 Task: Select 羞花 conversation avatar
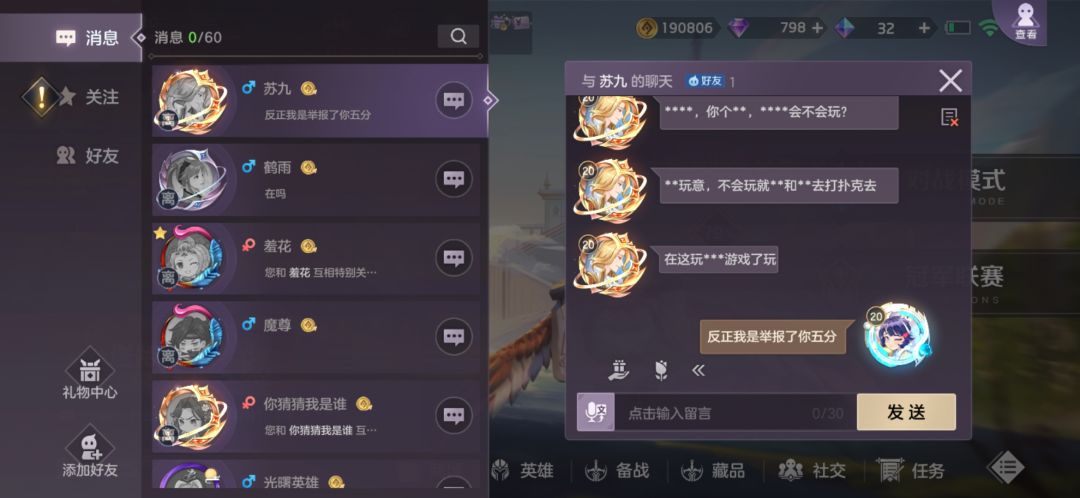[191, 259]
